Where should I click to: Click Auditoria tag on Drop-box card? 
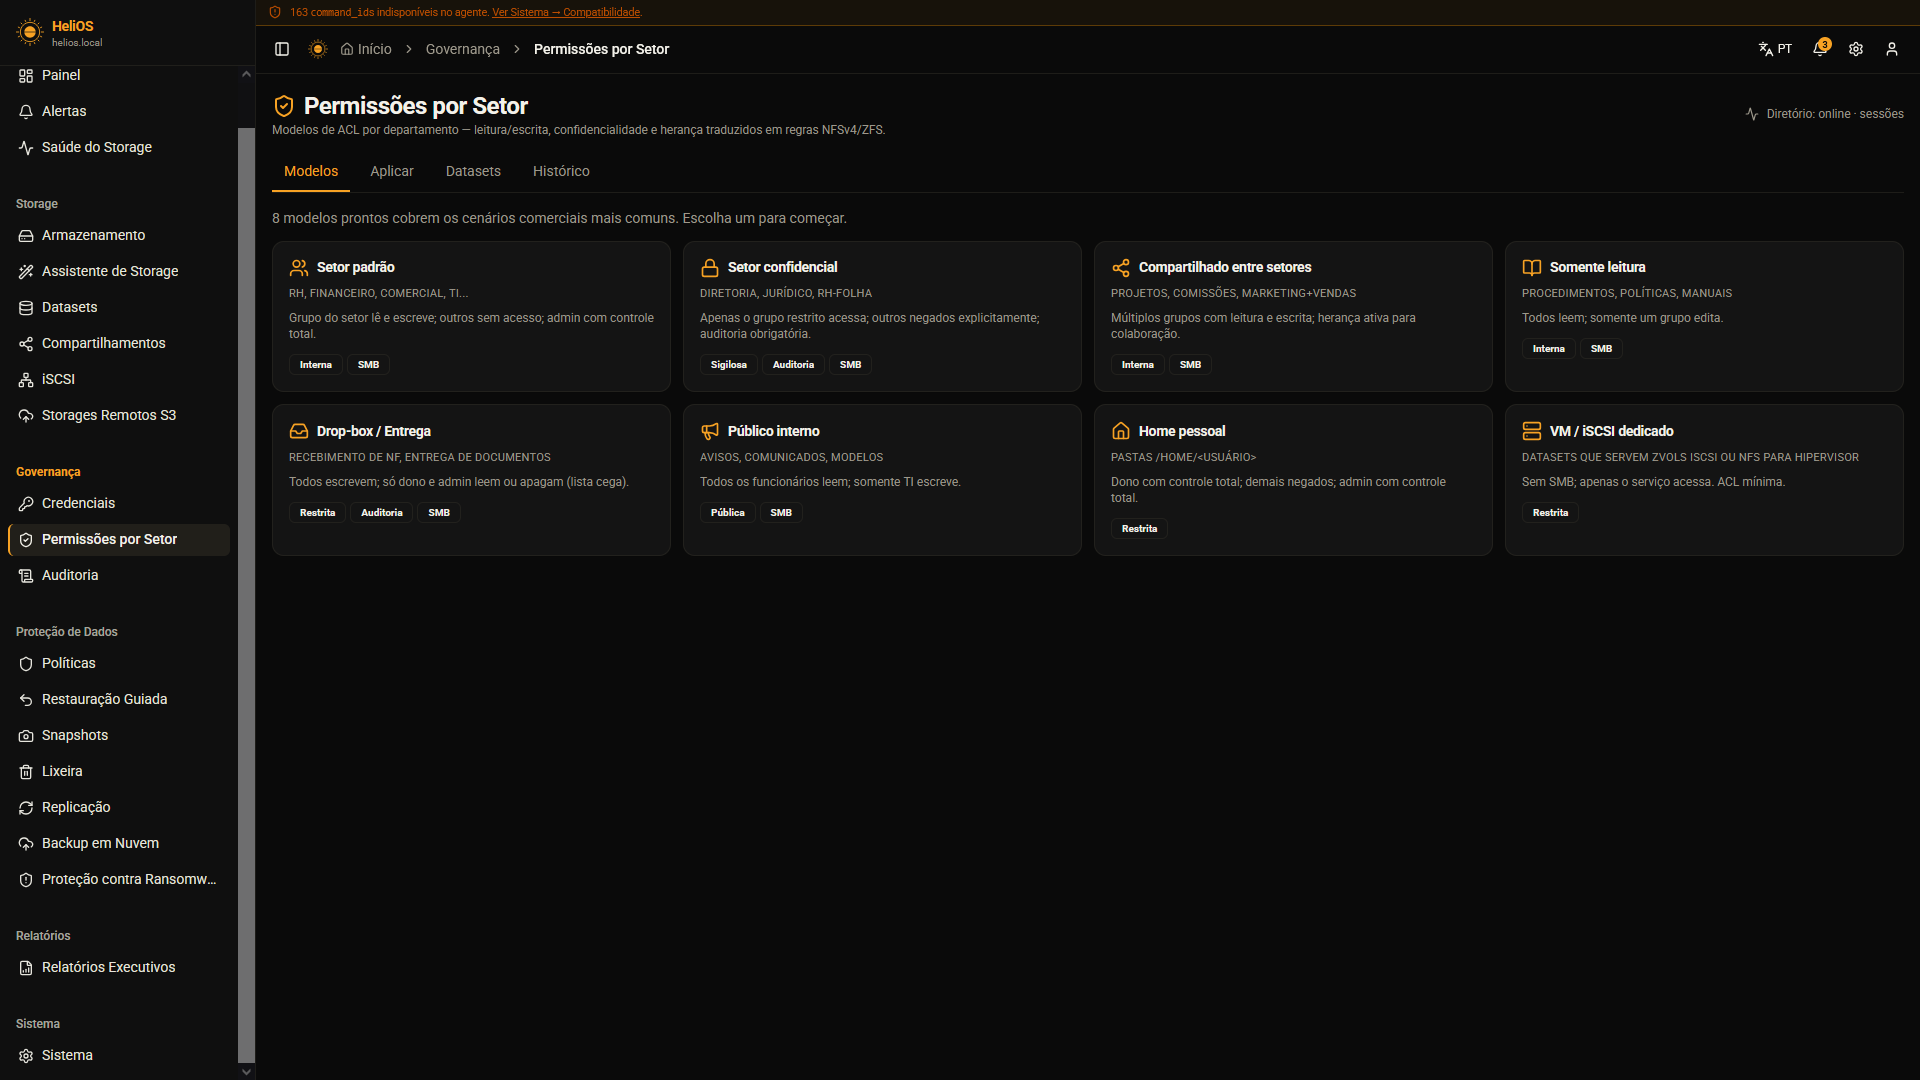[x=382, y=513]
